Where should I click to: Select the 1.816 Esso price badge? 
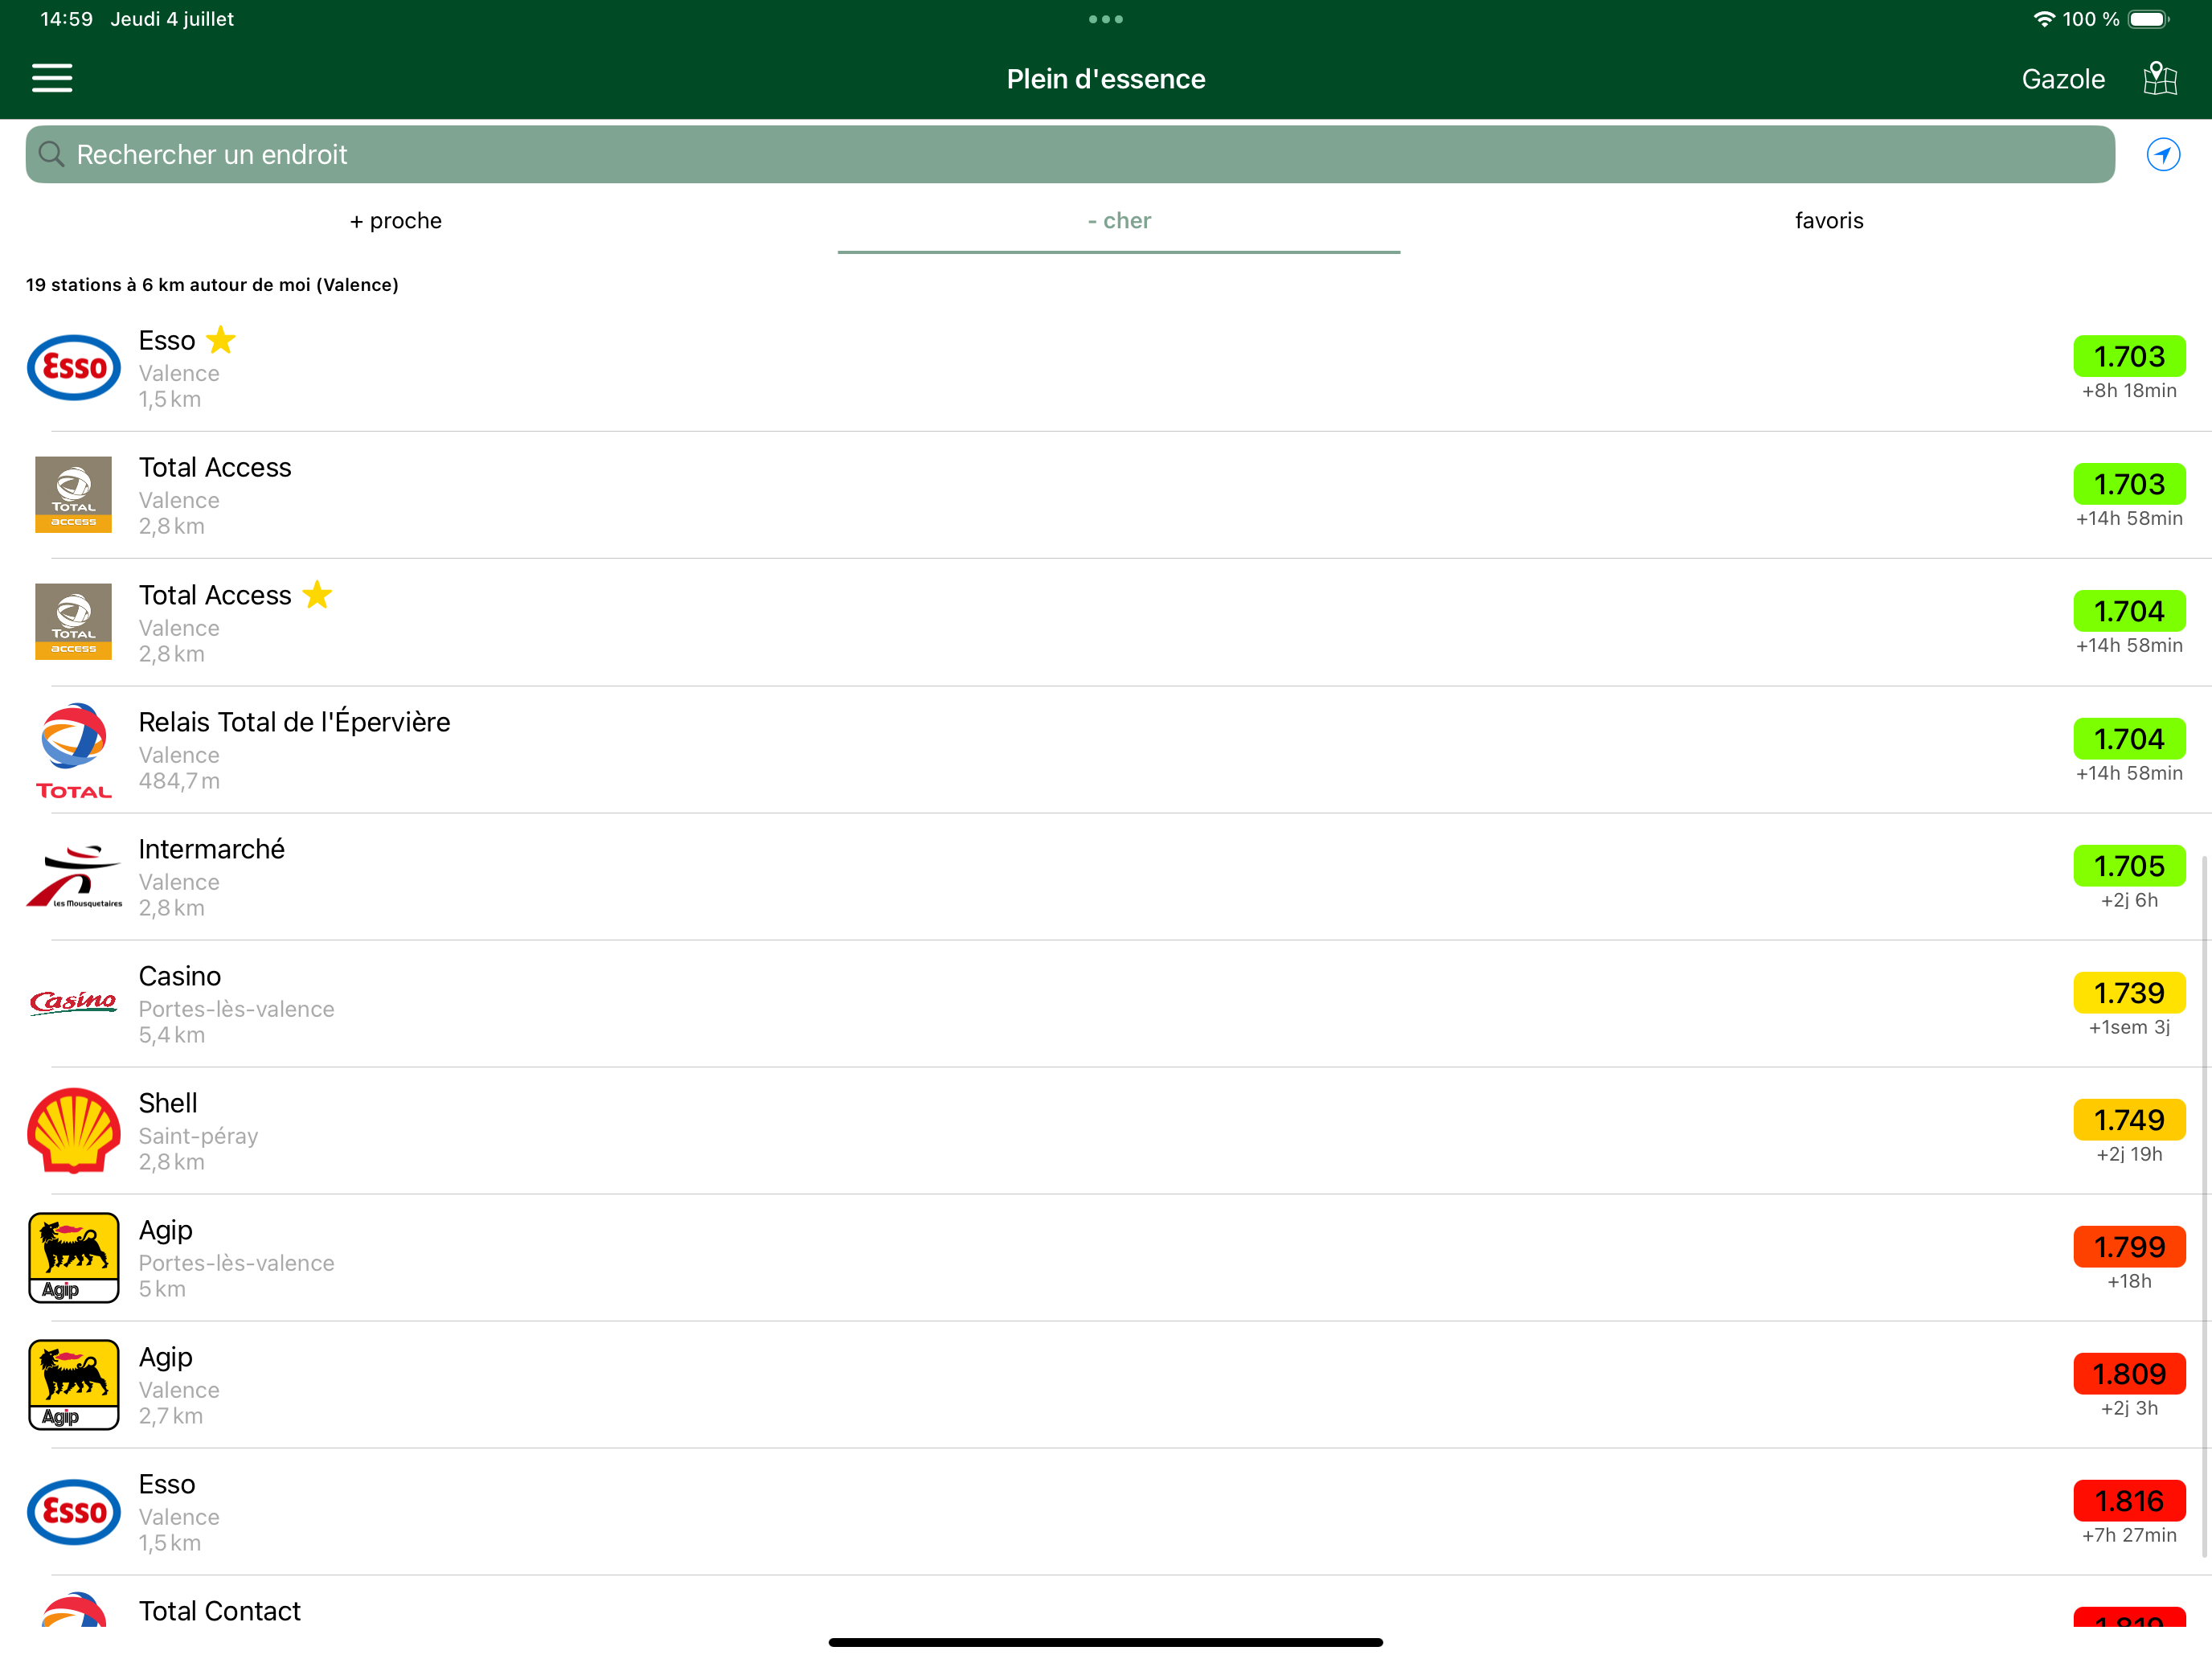[x=2129, y=1501]
